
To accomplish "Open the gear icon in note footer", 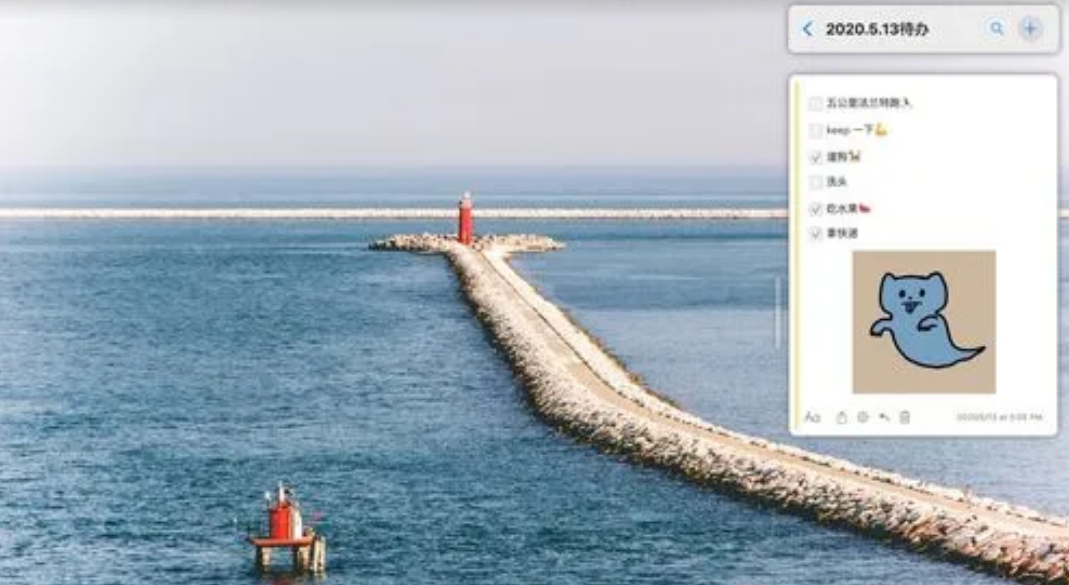I will [862, 417].
